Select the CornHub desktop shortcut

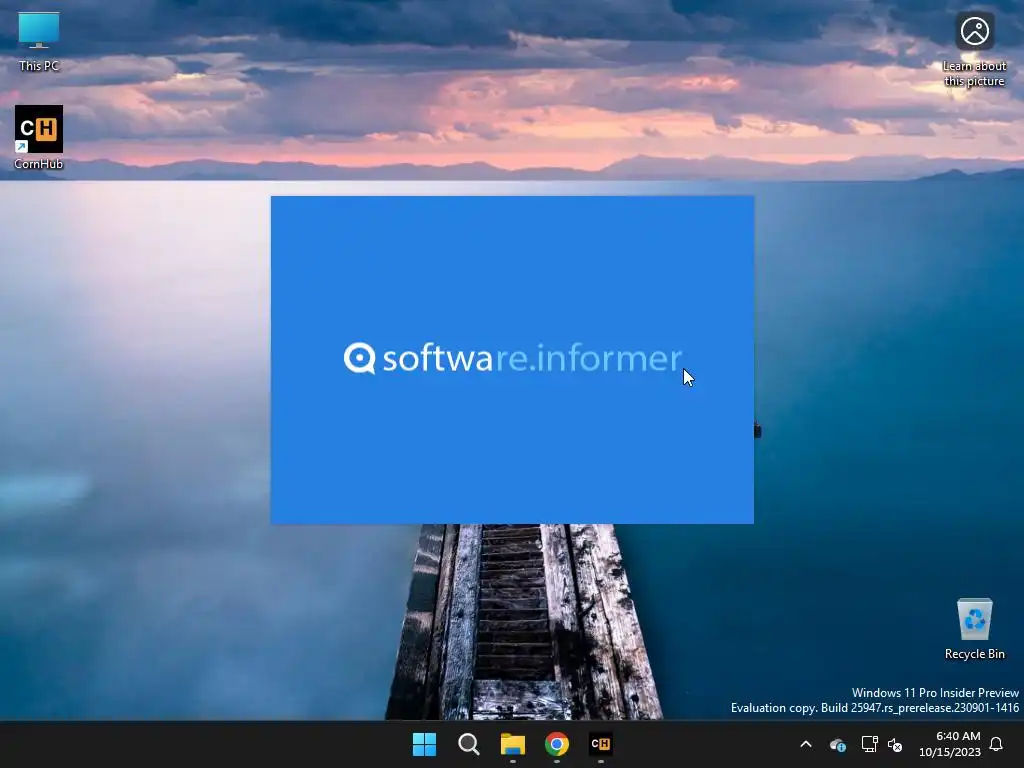(x=39, y=137)
